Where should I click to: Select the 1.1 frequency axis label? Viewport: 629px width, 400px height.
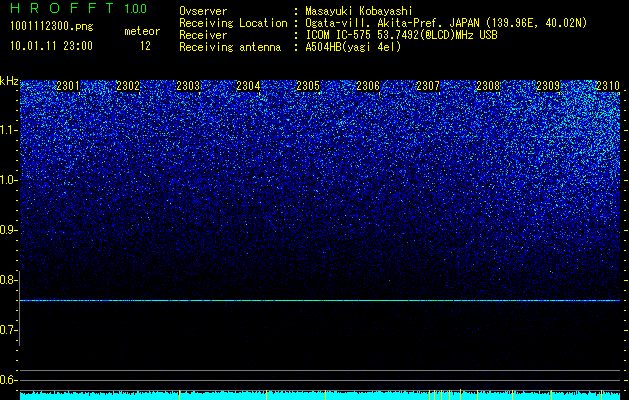tap(9, 130)
